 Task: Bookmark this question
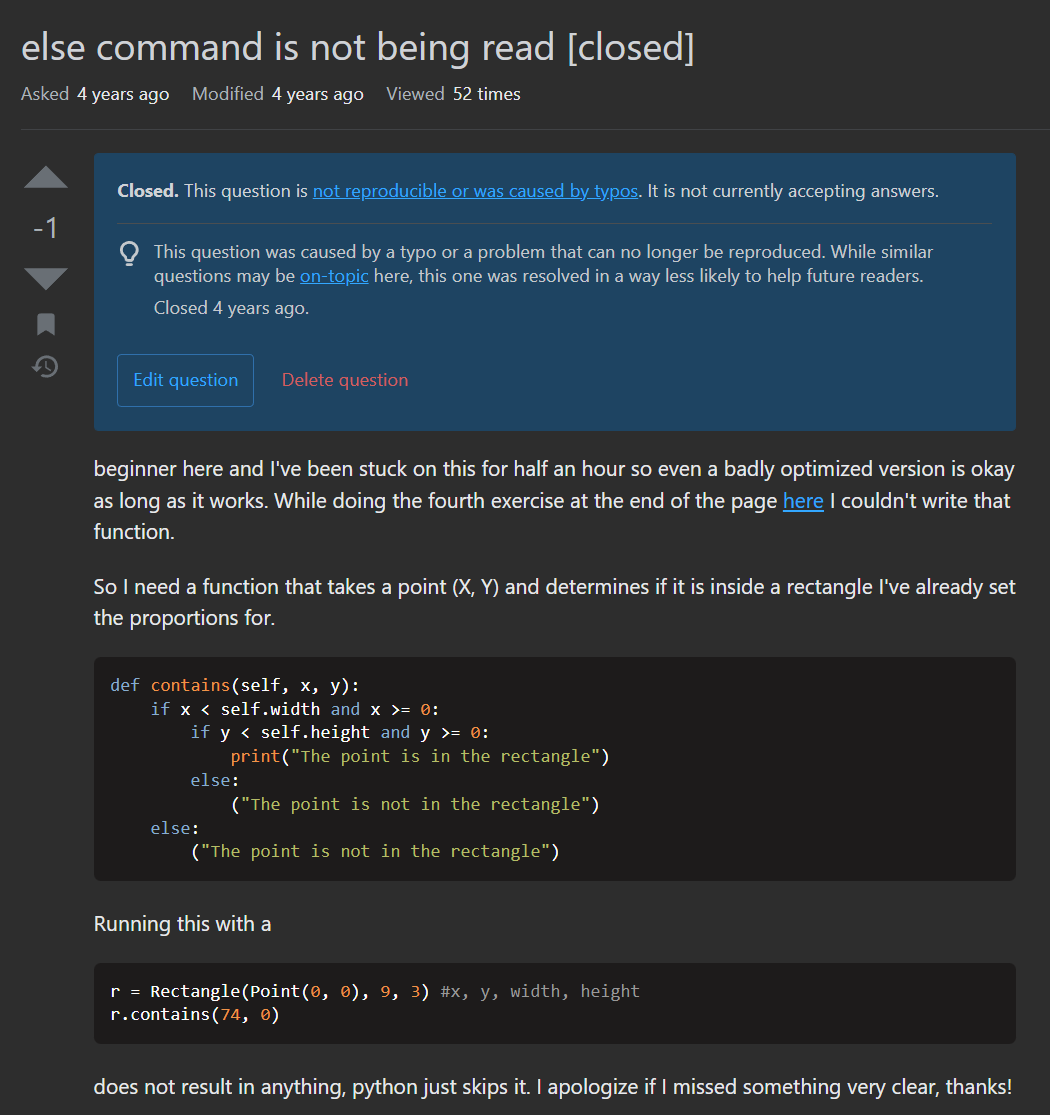[x=45, y=324]
